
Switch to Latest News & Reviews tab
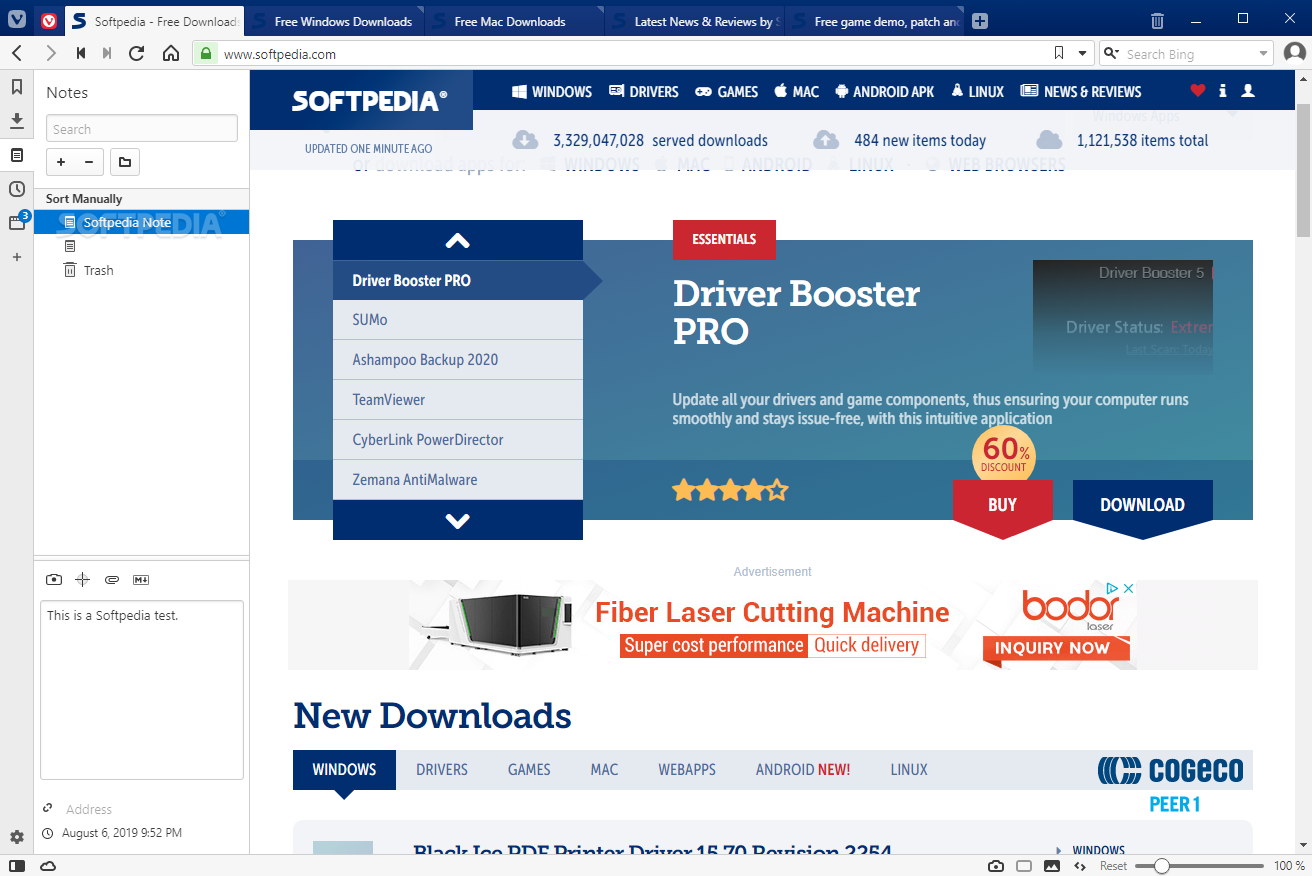[694, 21]
